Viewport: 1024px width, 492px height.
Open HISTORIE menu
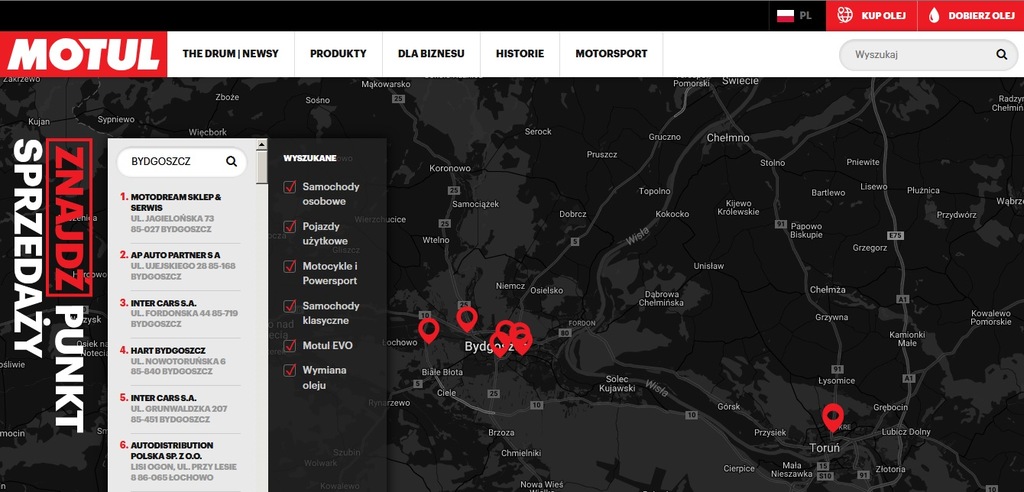(x=520, y=54)
